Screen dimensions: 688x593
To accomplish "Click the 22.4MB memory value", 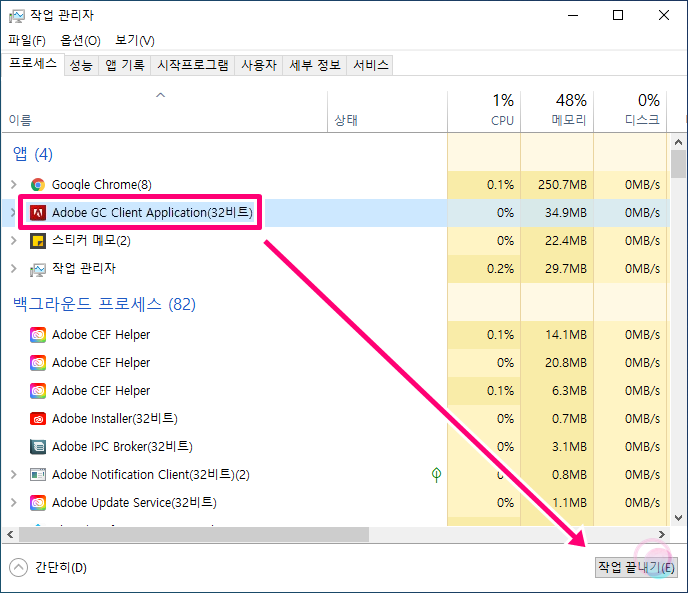I will pos(566,241).
